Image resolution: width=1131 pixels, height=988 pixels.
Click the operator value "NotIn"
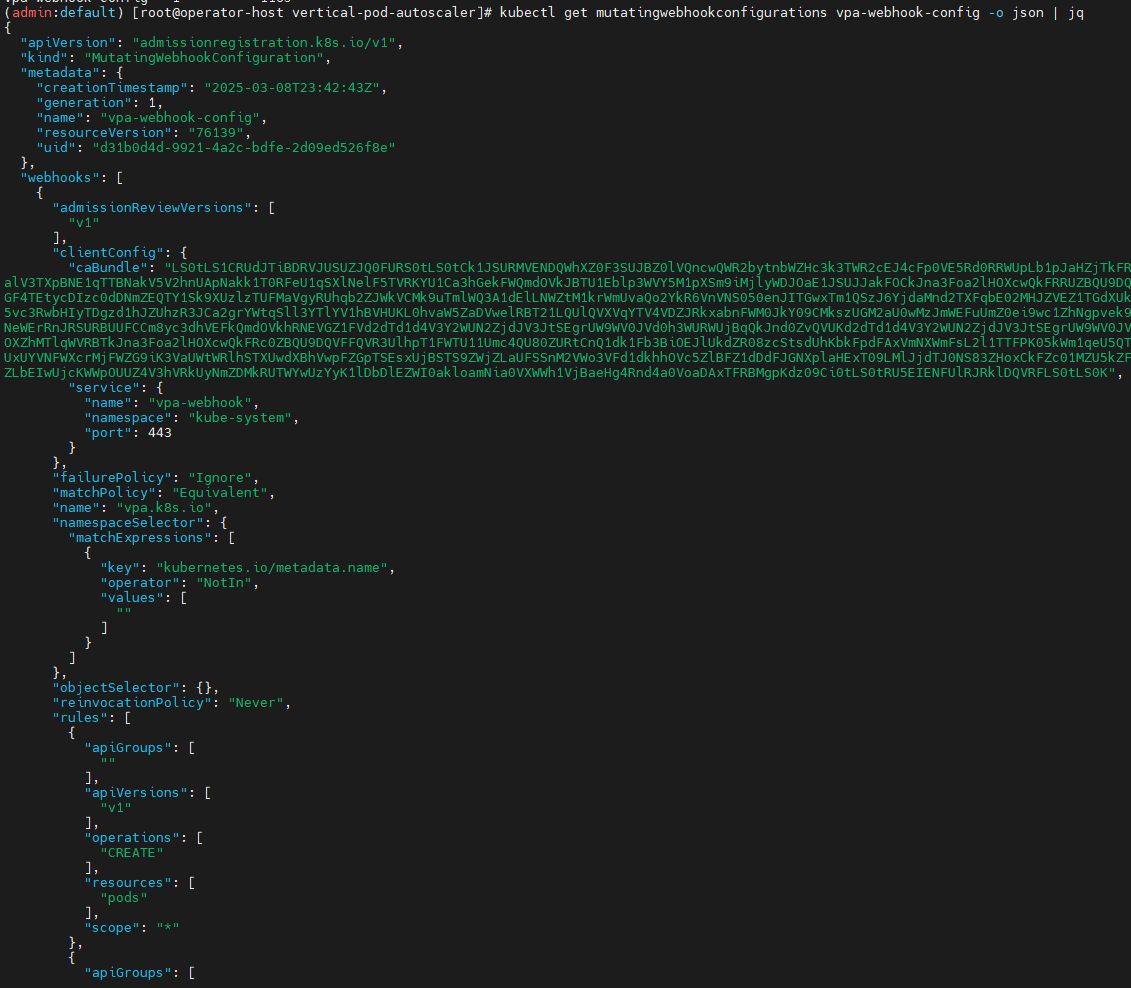click(224, 583)
